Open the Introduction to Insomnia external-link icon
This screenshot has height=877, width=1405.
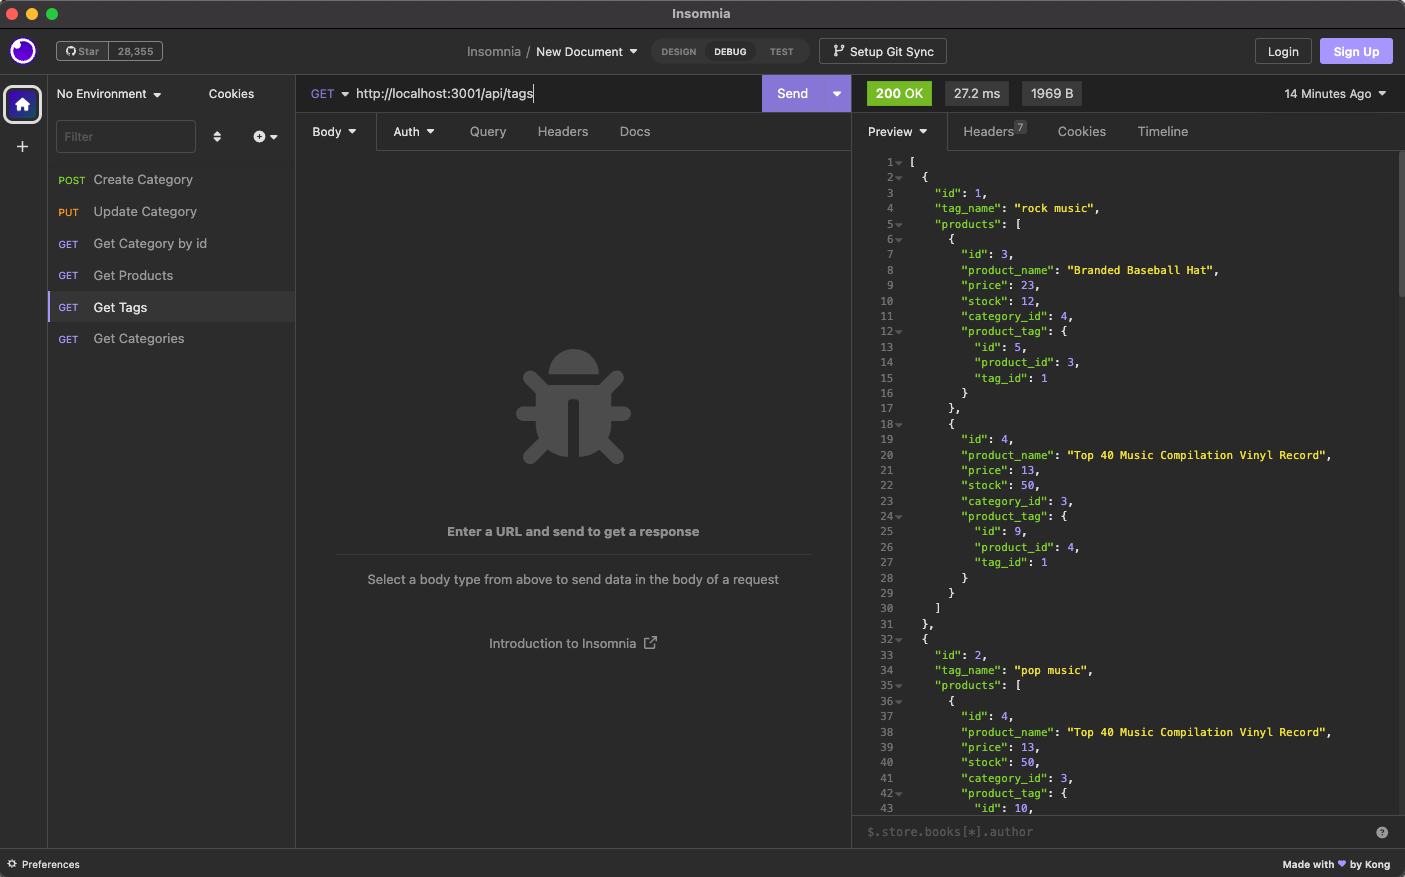tap(651, 643)
